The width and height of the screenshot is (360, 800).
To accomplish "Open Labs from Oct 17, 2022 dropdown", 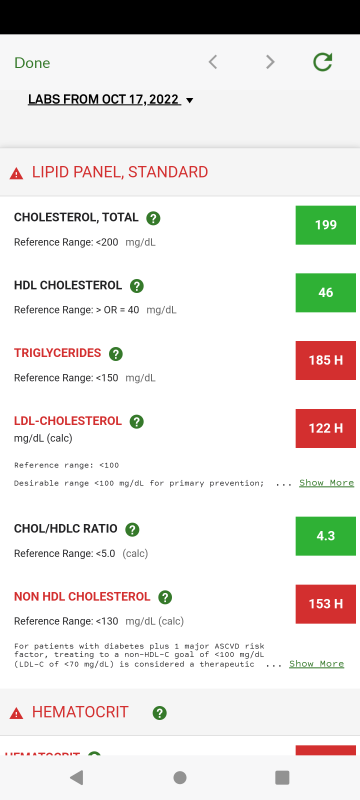I will point(111,99).
